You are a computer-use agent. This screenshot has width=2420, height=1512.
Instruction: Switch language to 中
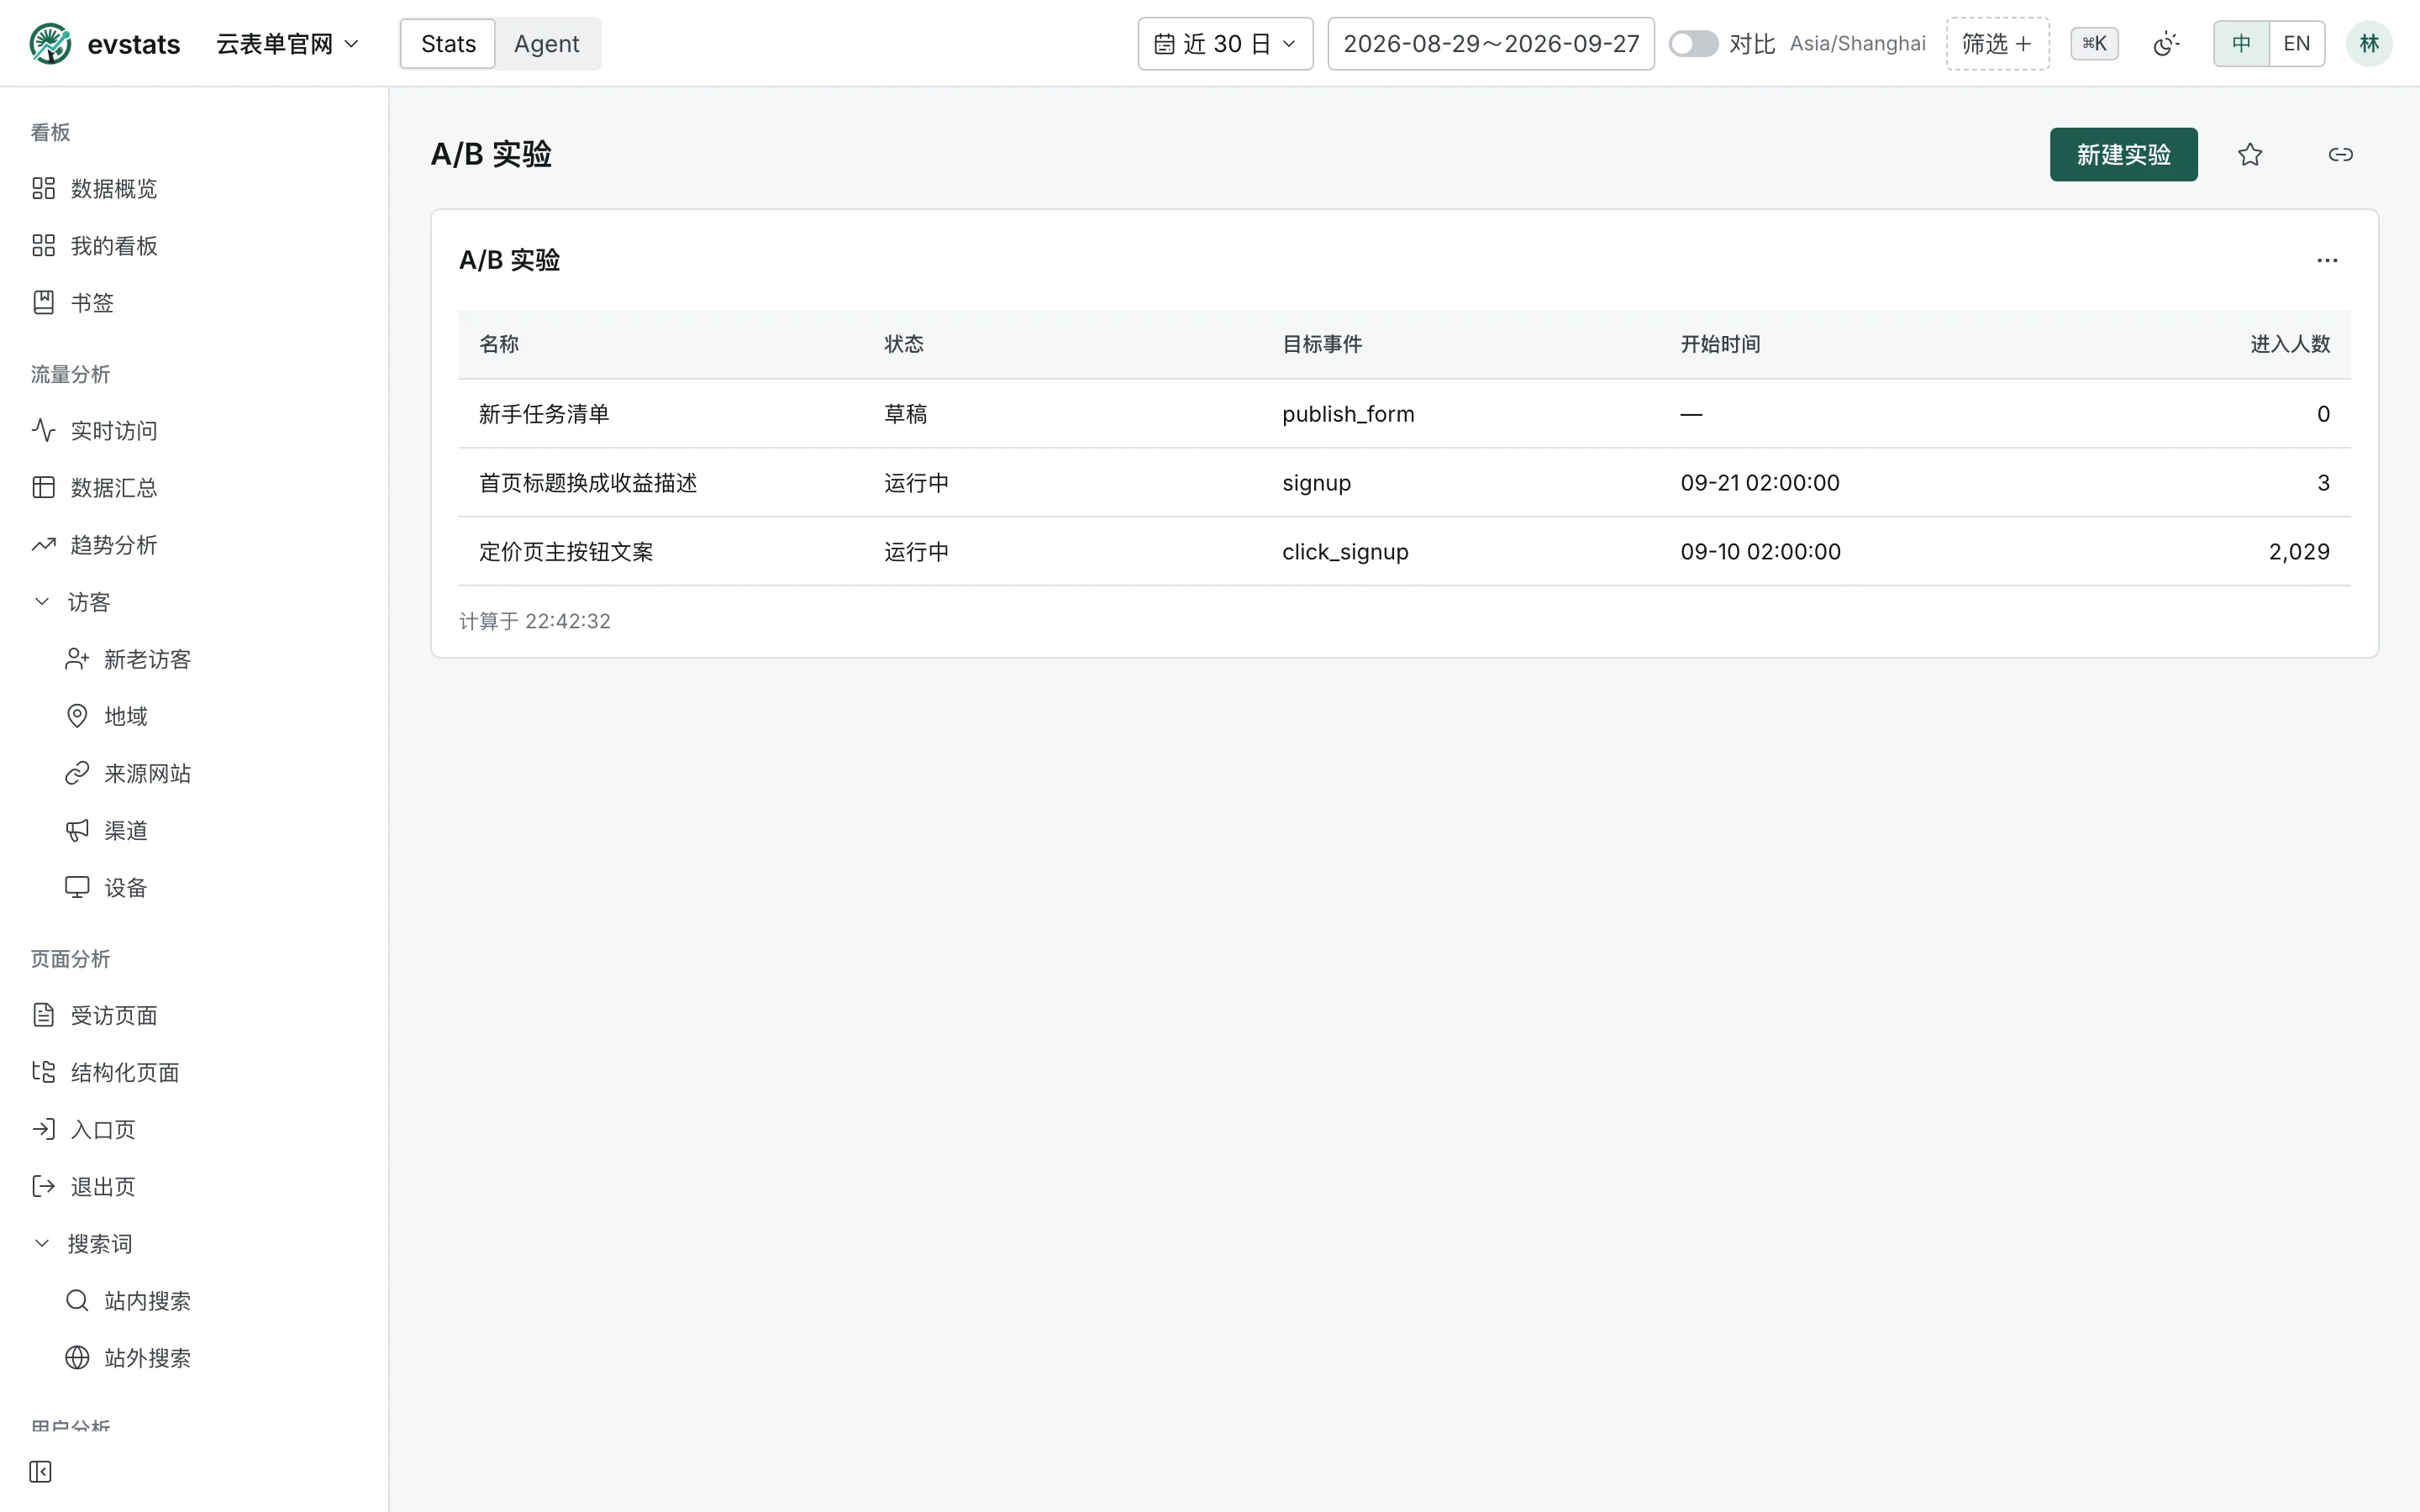(x=2241, y=44)
